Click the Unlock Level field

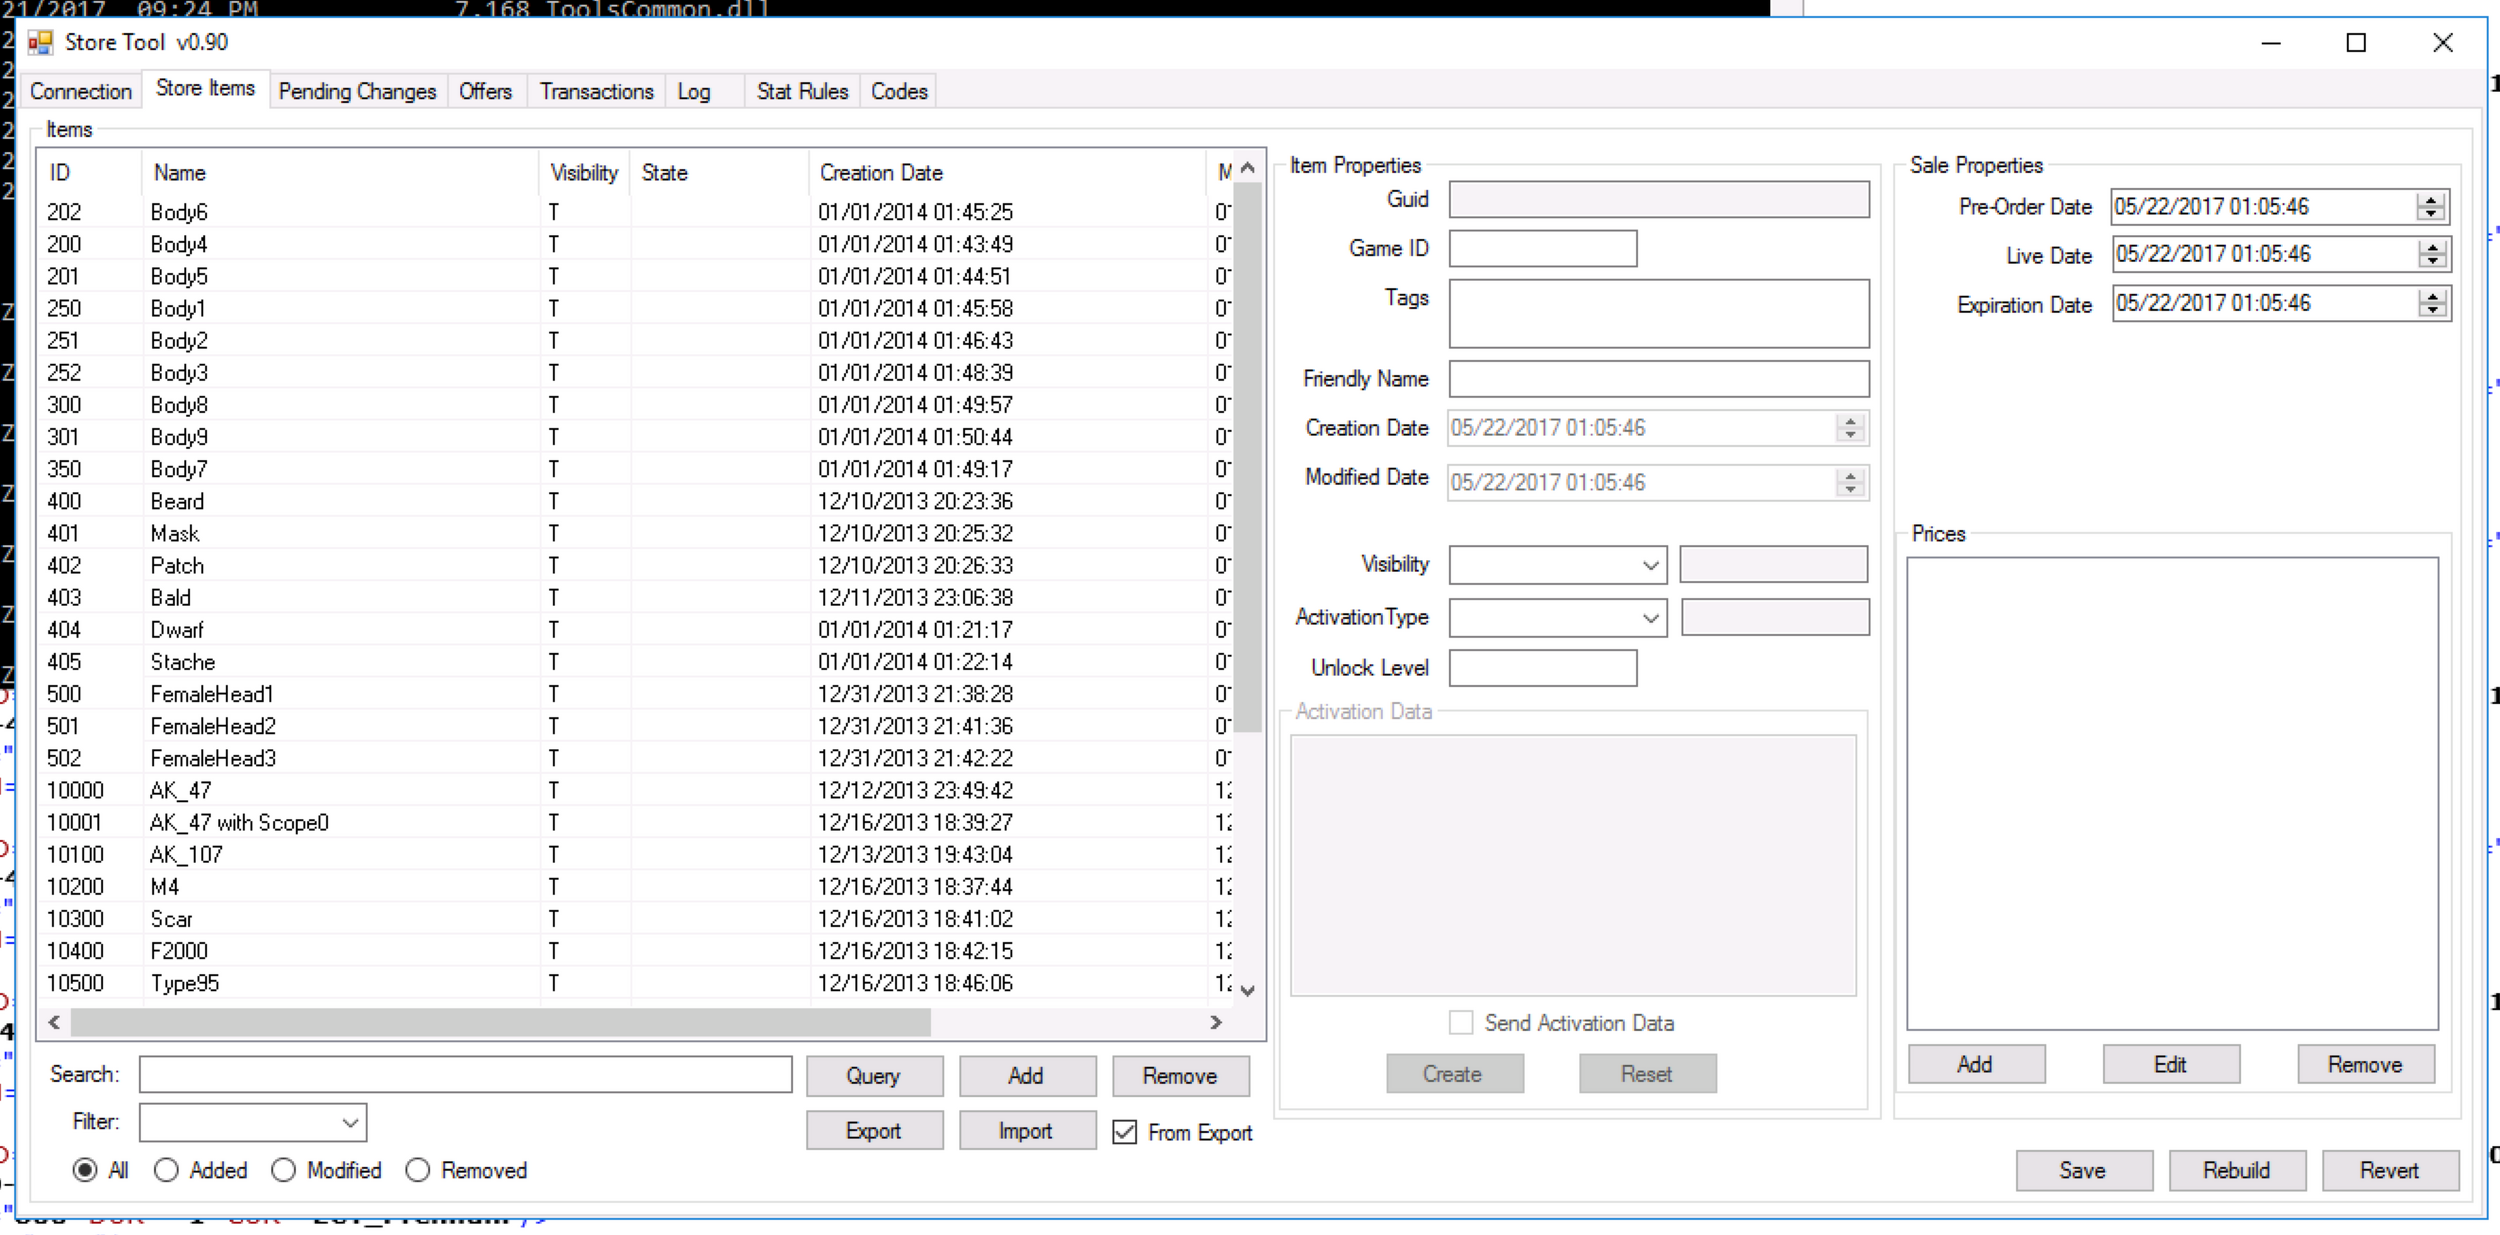click(1543, 668)
